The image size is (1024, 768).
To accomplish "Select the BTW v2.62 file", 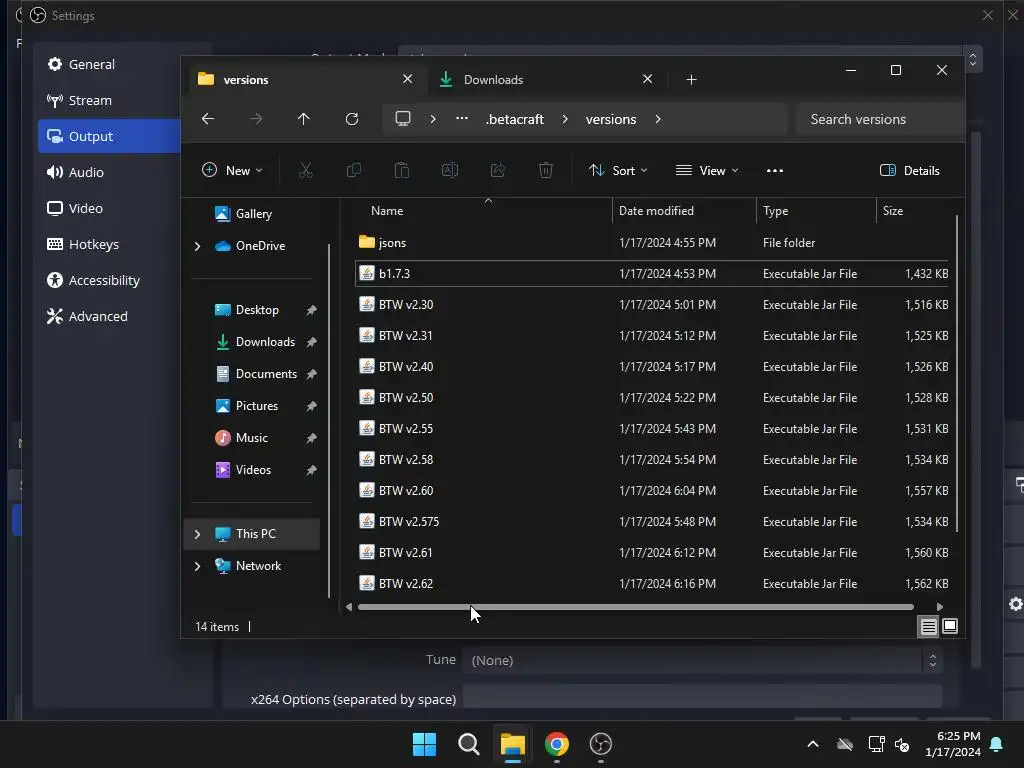I will pyautogui.click(x=653, y=584).
